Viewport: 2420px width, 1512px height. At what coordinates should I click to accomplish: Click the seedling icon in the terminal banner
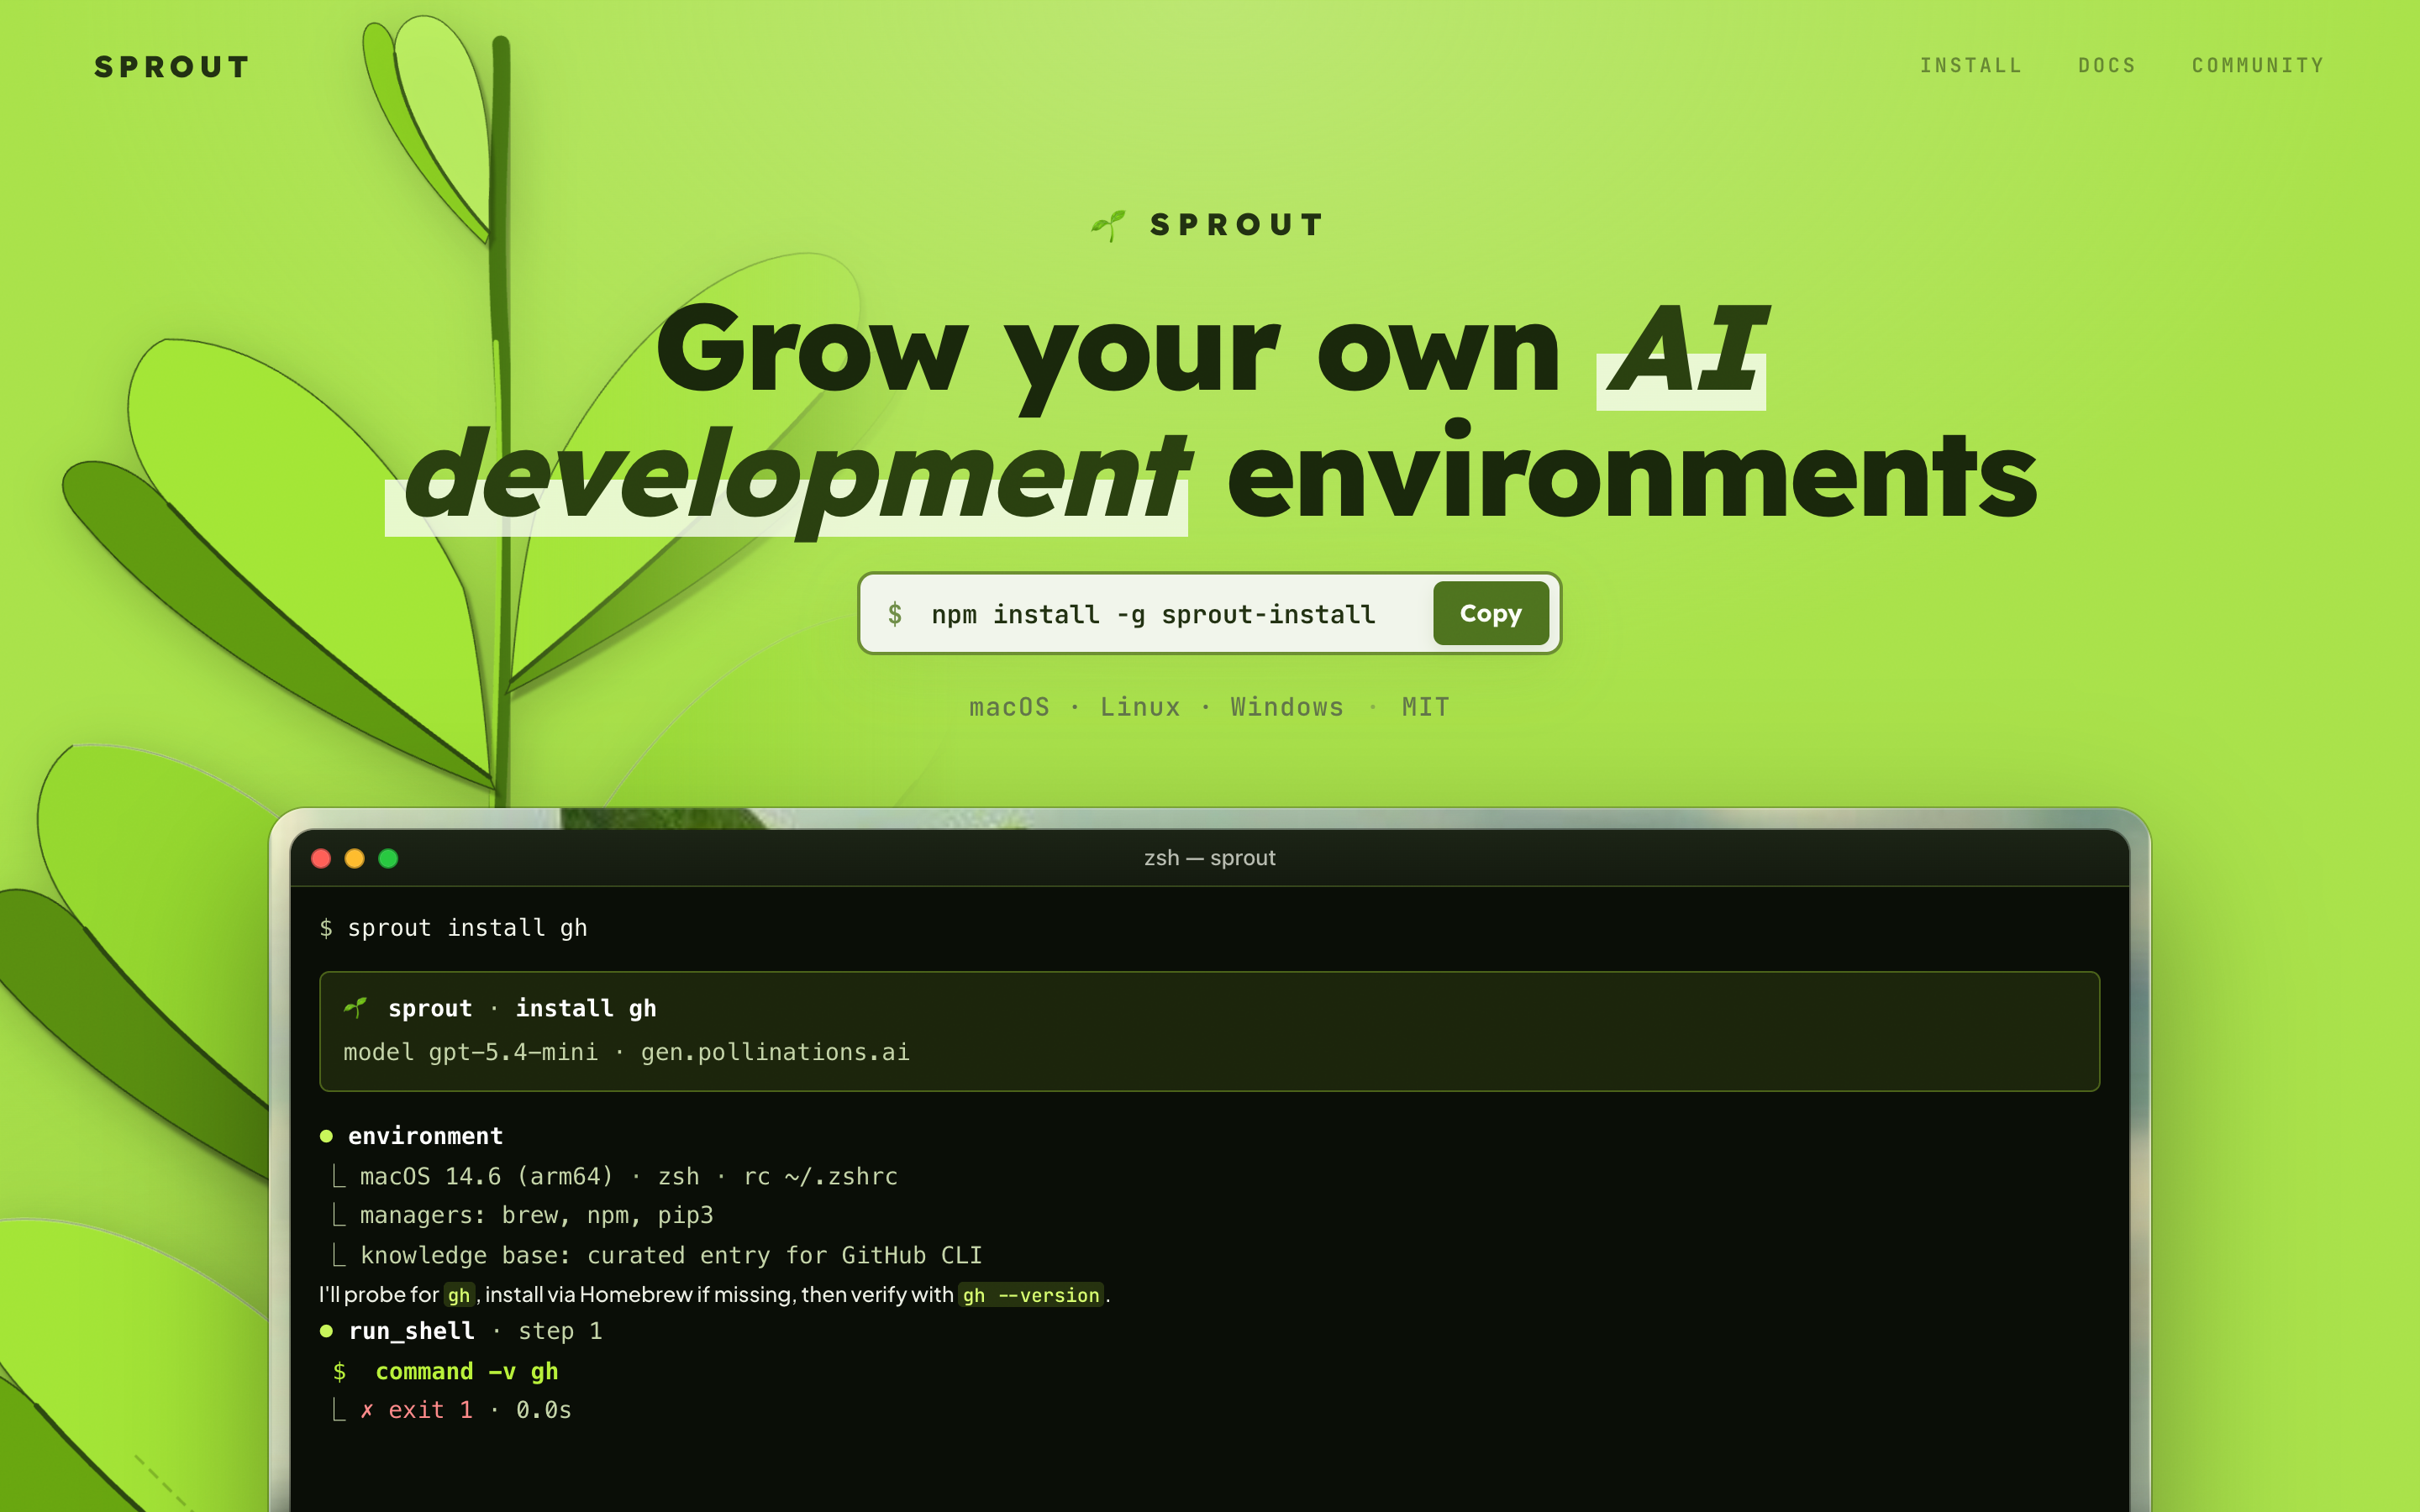pos(355,1008)
